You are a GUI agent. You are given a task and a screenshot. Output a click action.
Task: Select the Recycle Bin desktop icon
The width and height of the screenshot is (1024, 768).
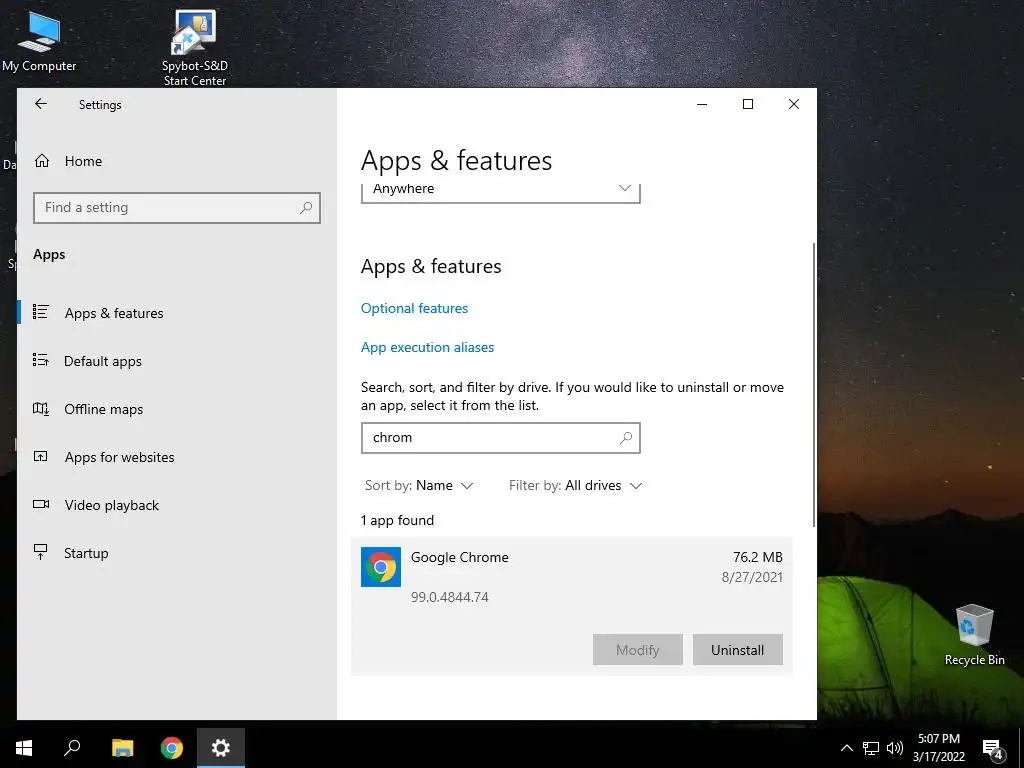974,635
